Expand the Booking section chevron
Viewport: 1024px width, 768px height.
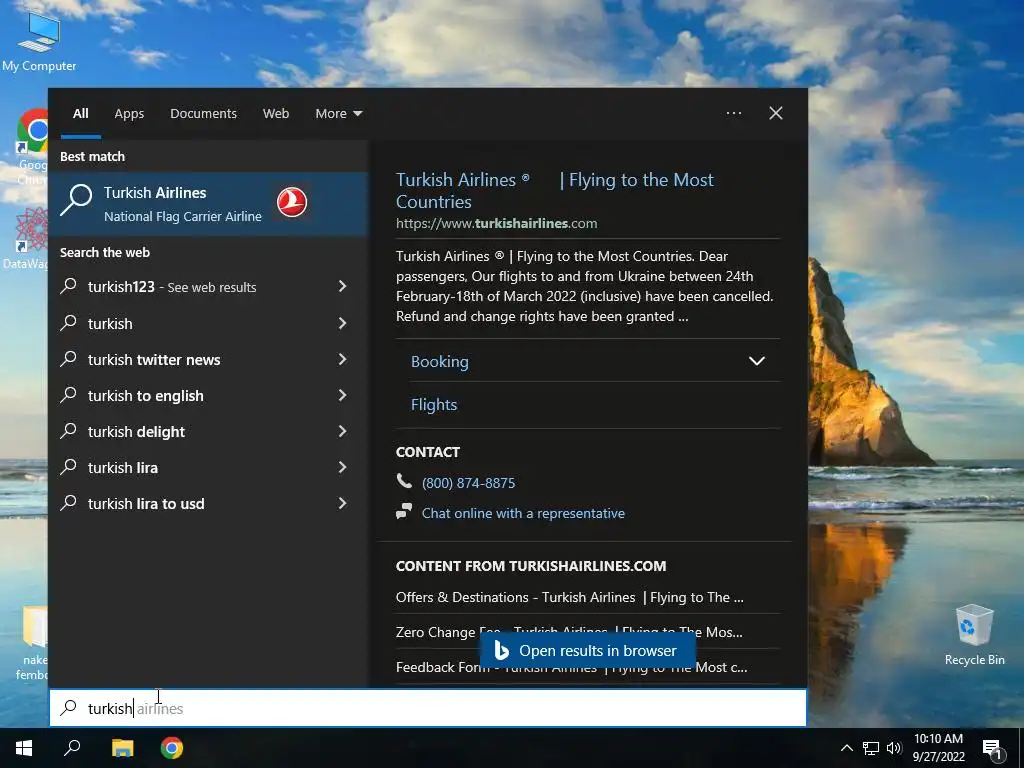[756, 360]
